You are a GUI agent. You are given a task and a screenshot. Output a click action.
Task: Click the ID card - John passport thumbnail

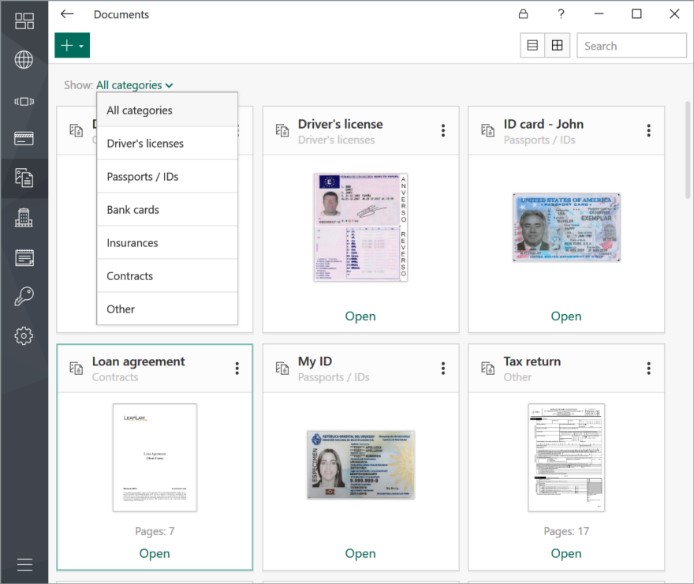[566, 227]
